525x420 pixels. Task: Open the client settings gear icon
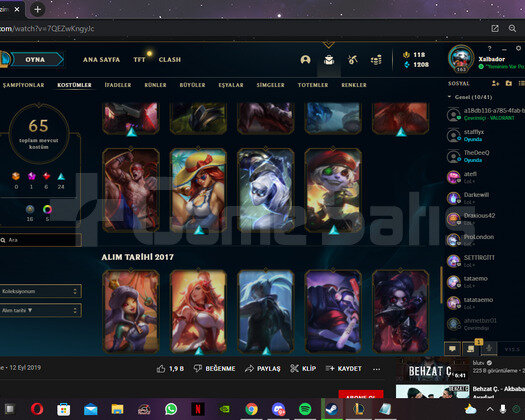point(518,49)
